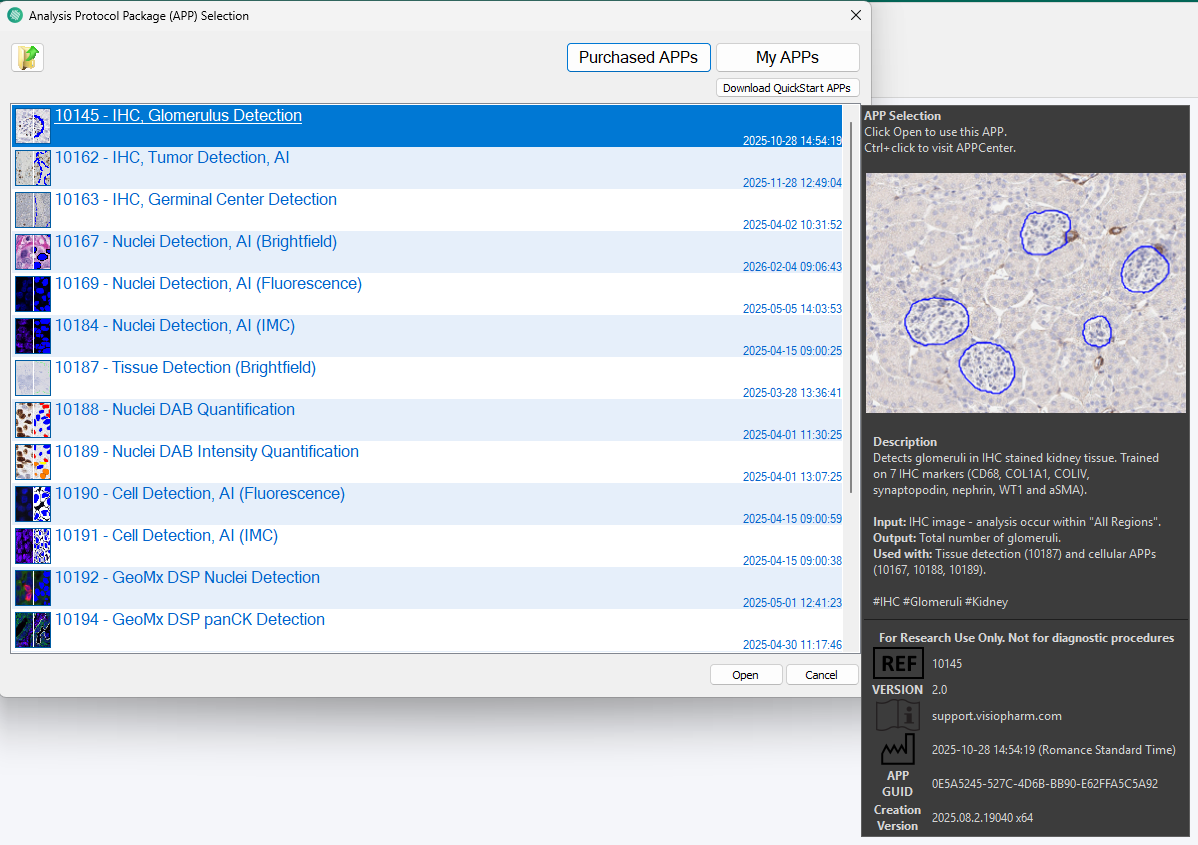The image size is (1198, 845).
Task: Click thumbnail icon of 10189 DAB Intensity Quantification
Action: pos(33,462)
